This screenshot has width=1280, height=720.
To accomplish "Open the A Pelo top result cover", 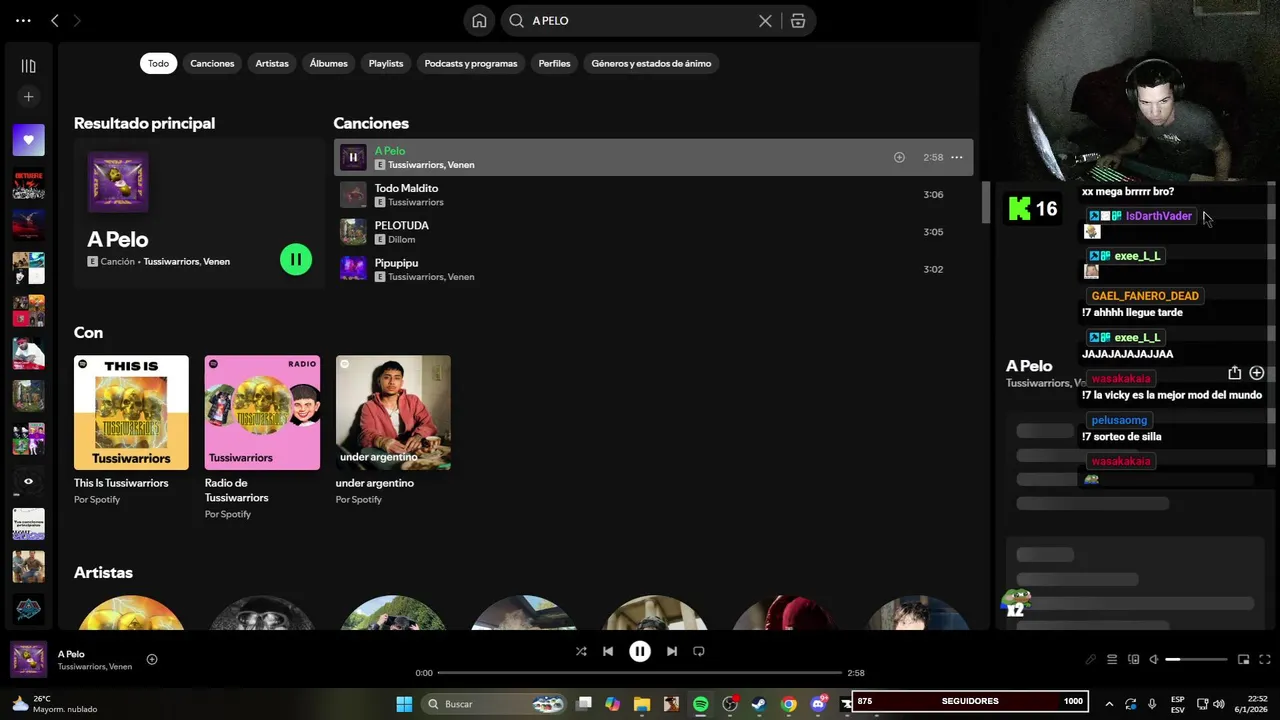I will point(118,182).
